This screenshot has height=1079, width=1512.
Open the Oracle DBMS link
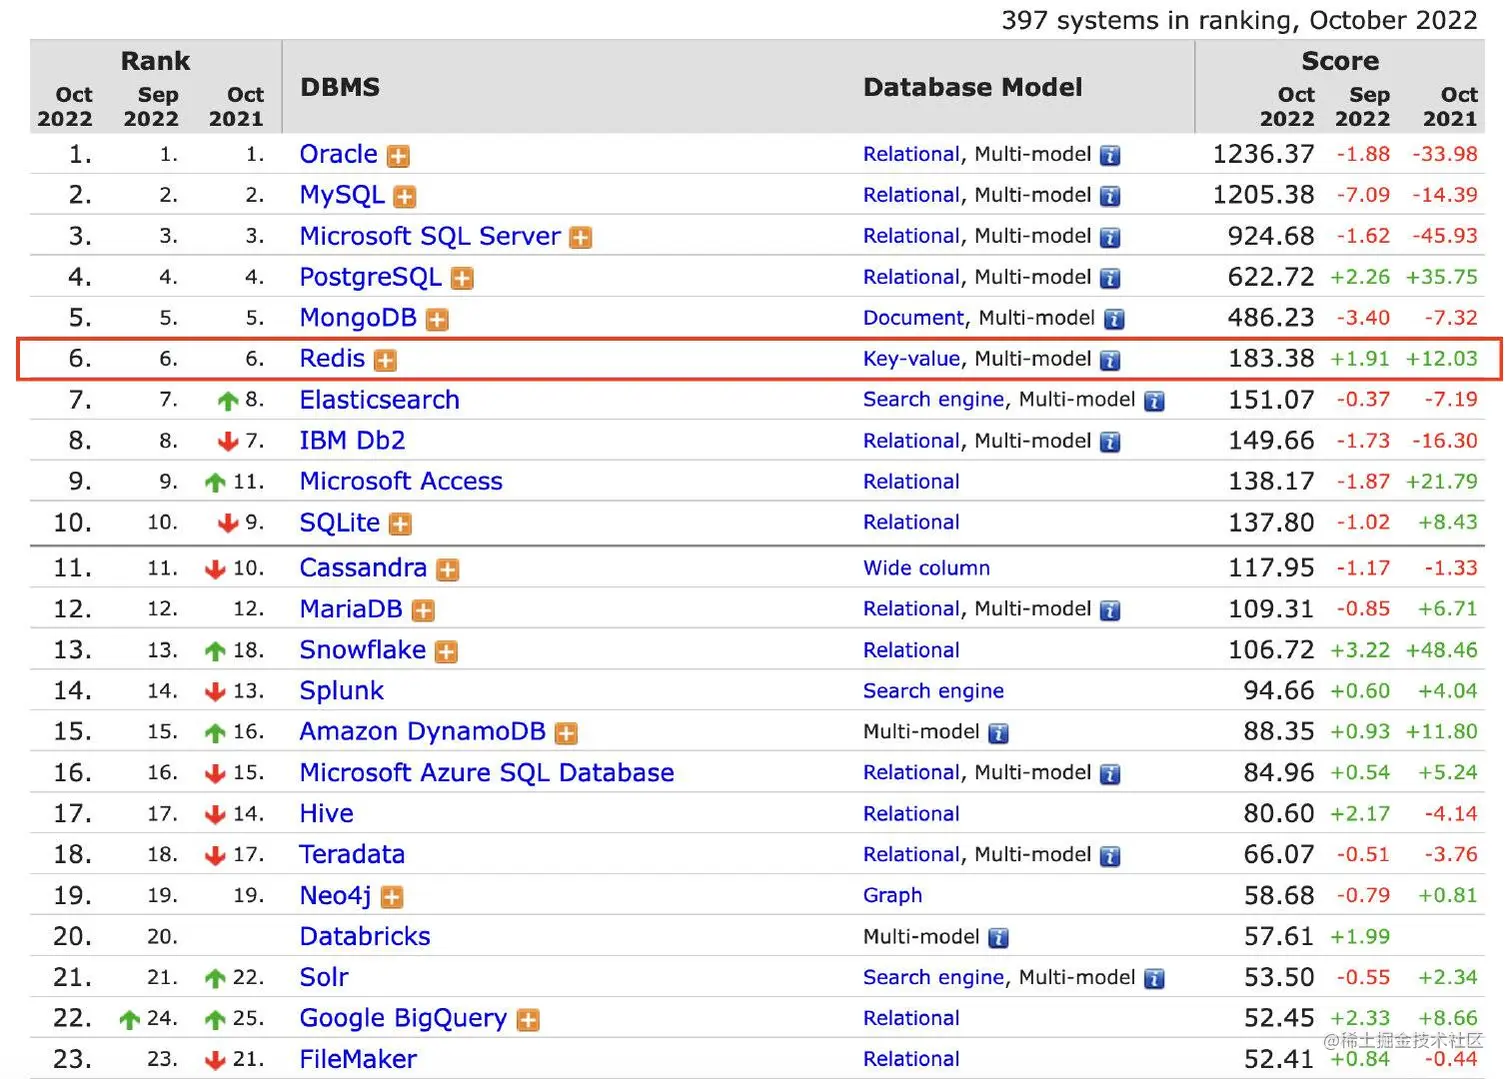click(x=338, y=154)
